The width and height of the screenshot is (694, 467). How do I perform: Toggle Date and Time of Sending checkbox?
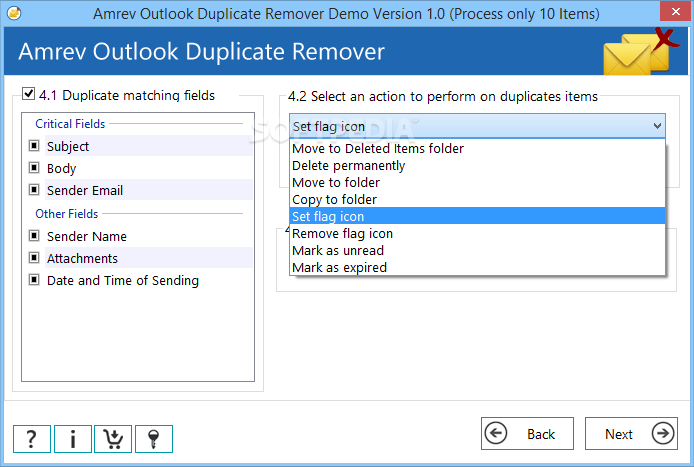click(34, 280)
